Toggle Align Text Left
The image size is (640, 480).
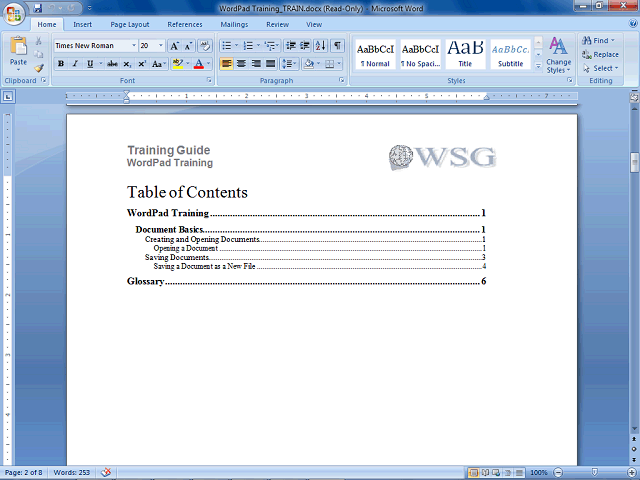point(227,64)
